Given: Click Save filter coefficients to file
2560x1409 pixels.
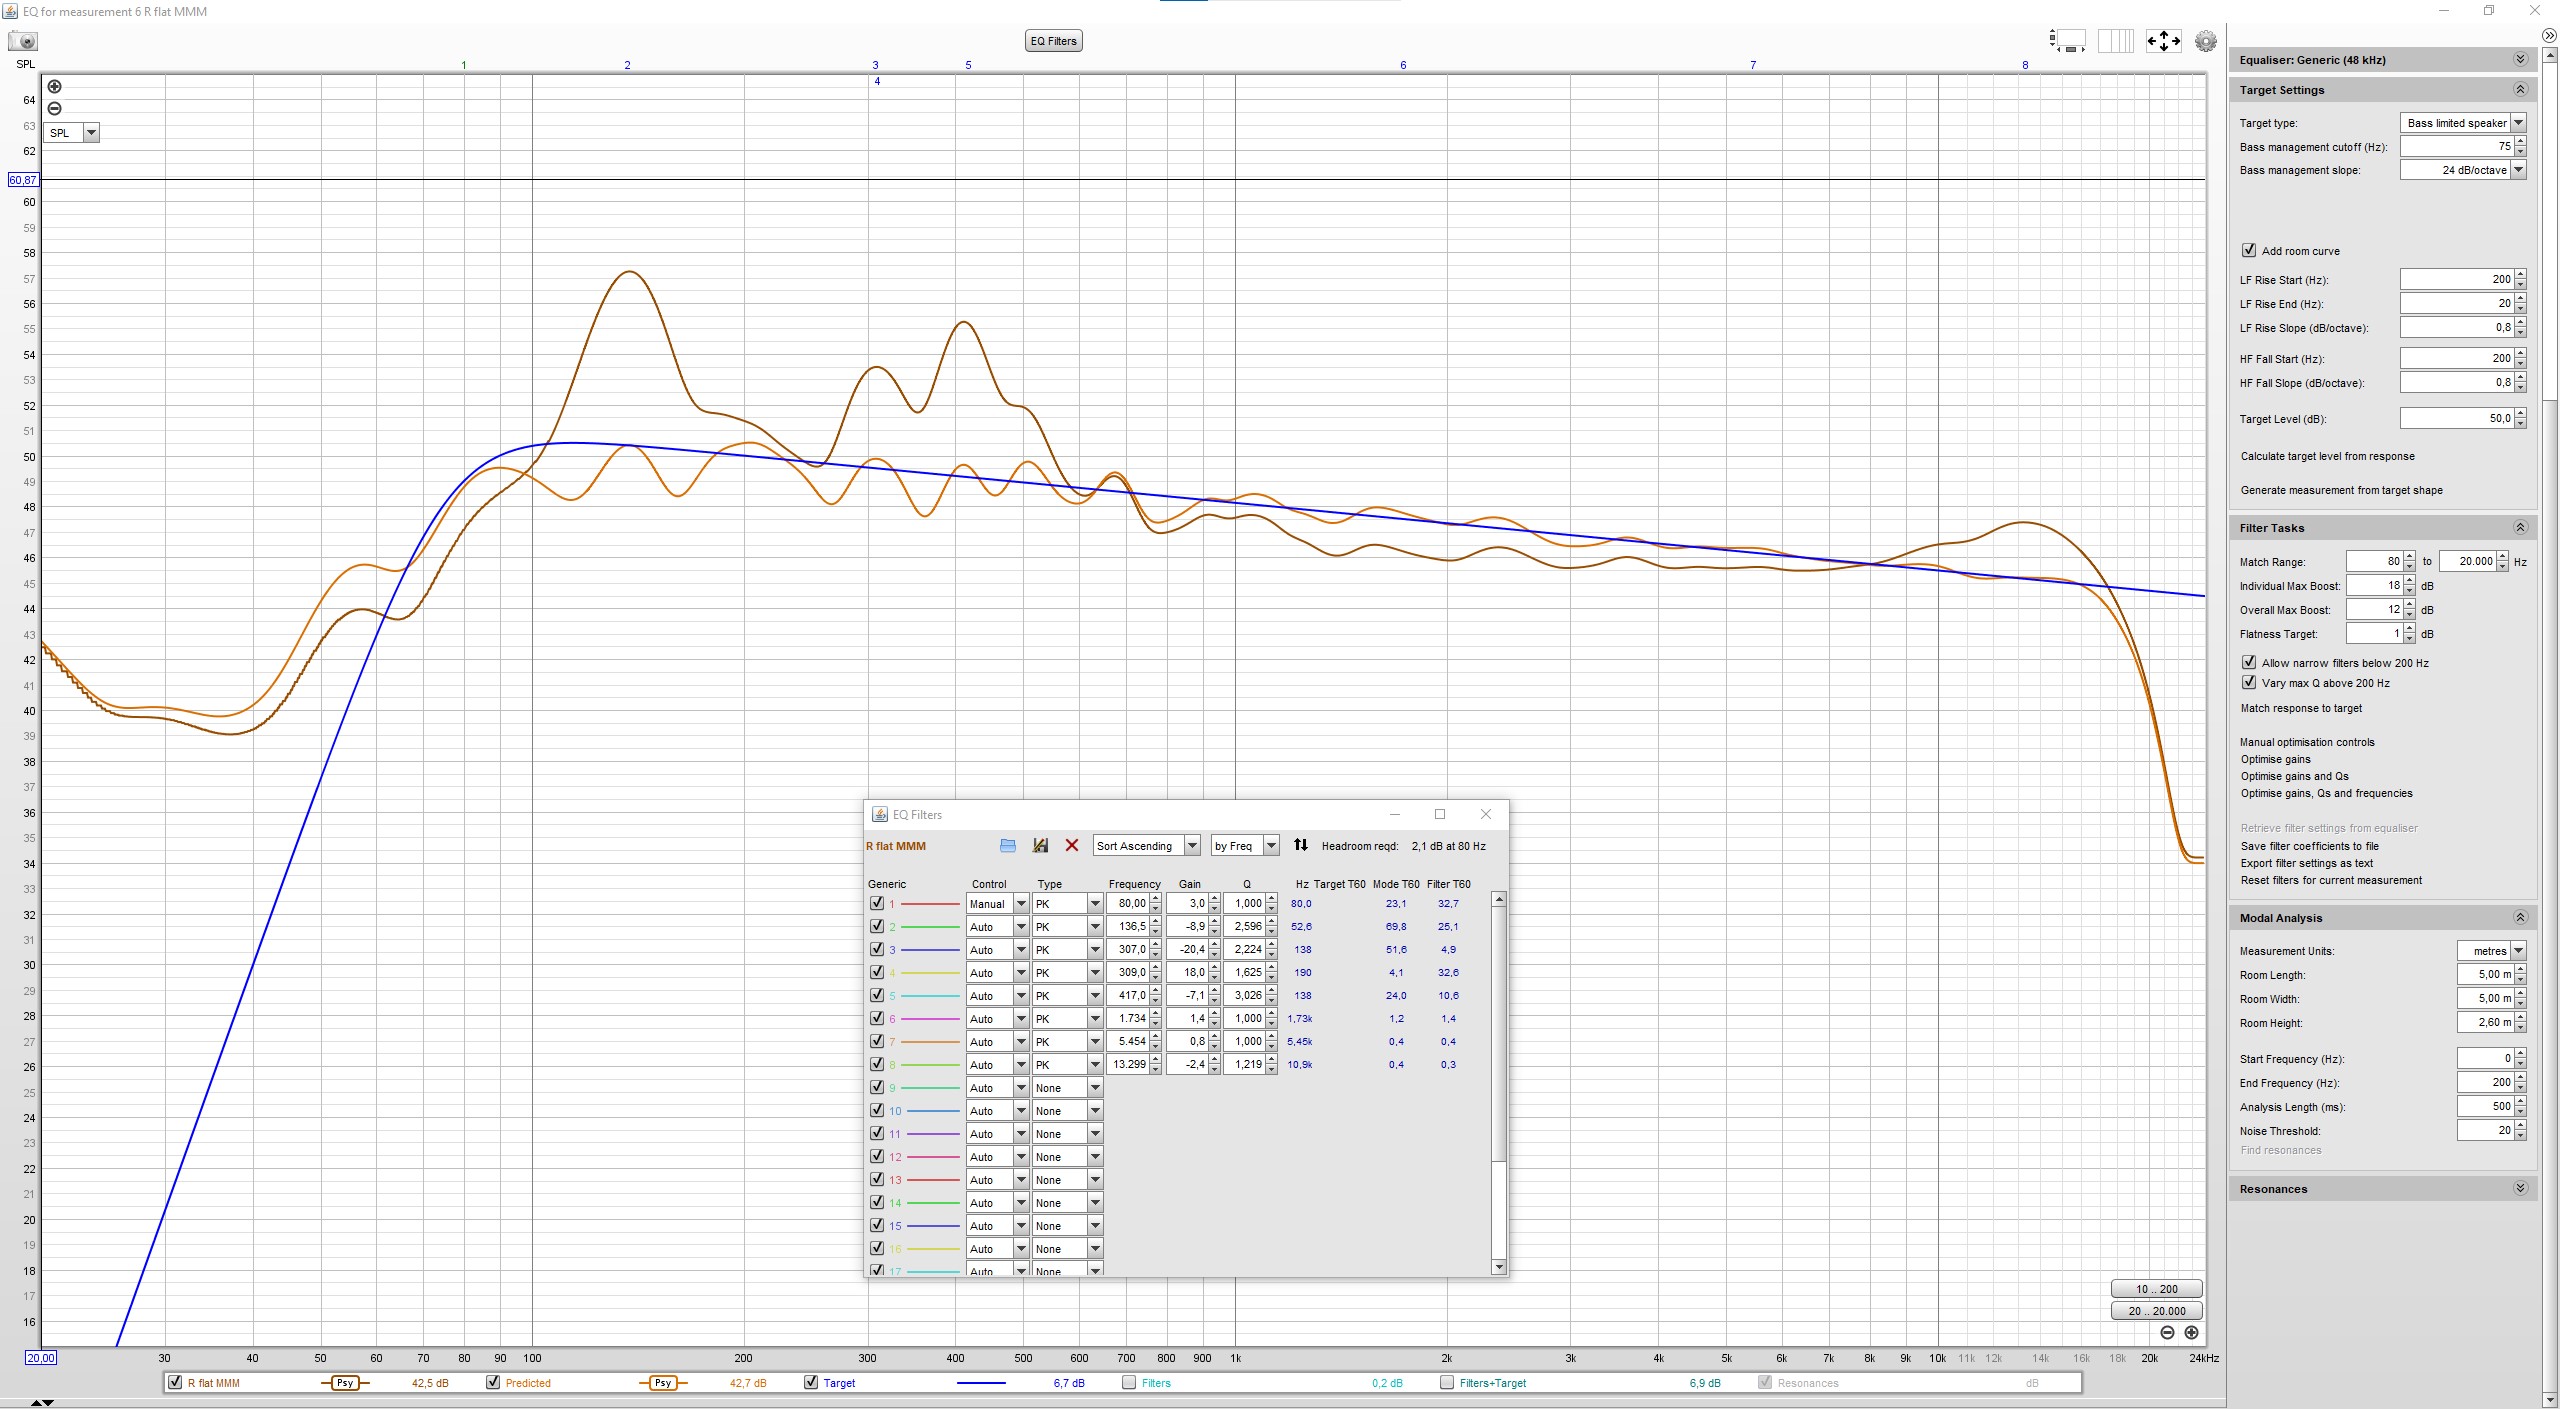Looking at the screenshot, I should [2309, 846].
